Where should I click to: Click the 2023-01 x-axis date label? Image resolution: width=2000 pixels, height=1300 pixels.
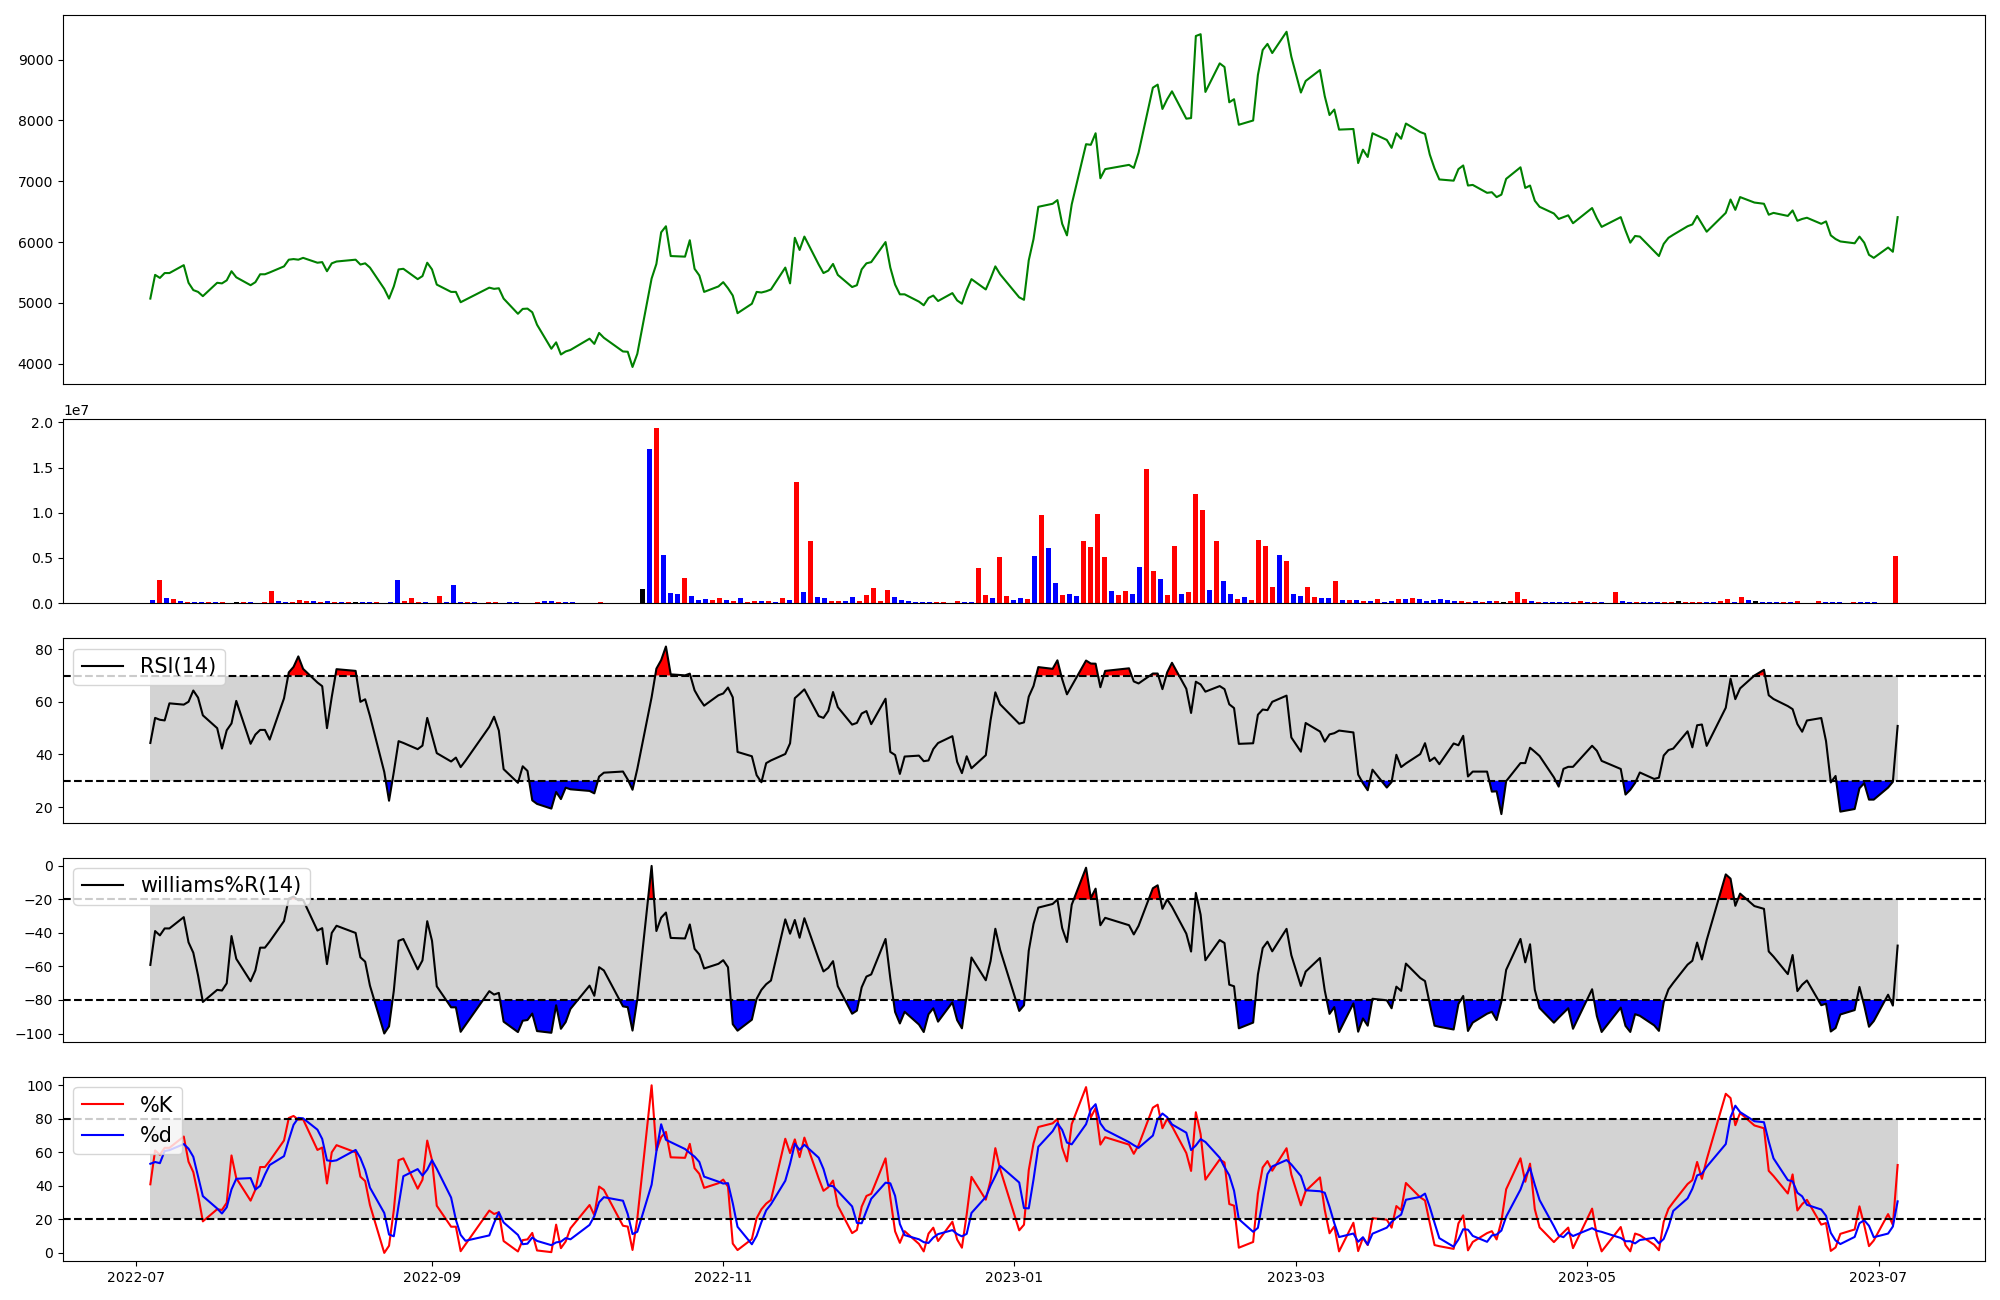tap(1014, 1277)
